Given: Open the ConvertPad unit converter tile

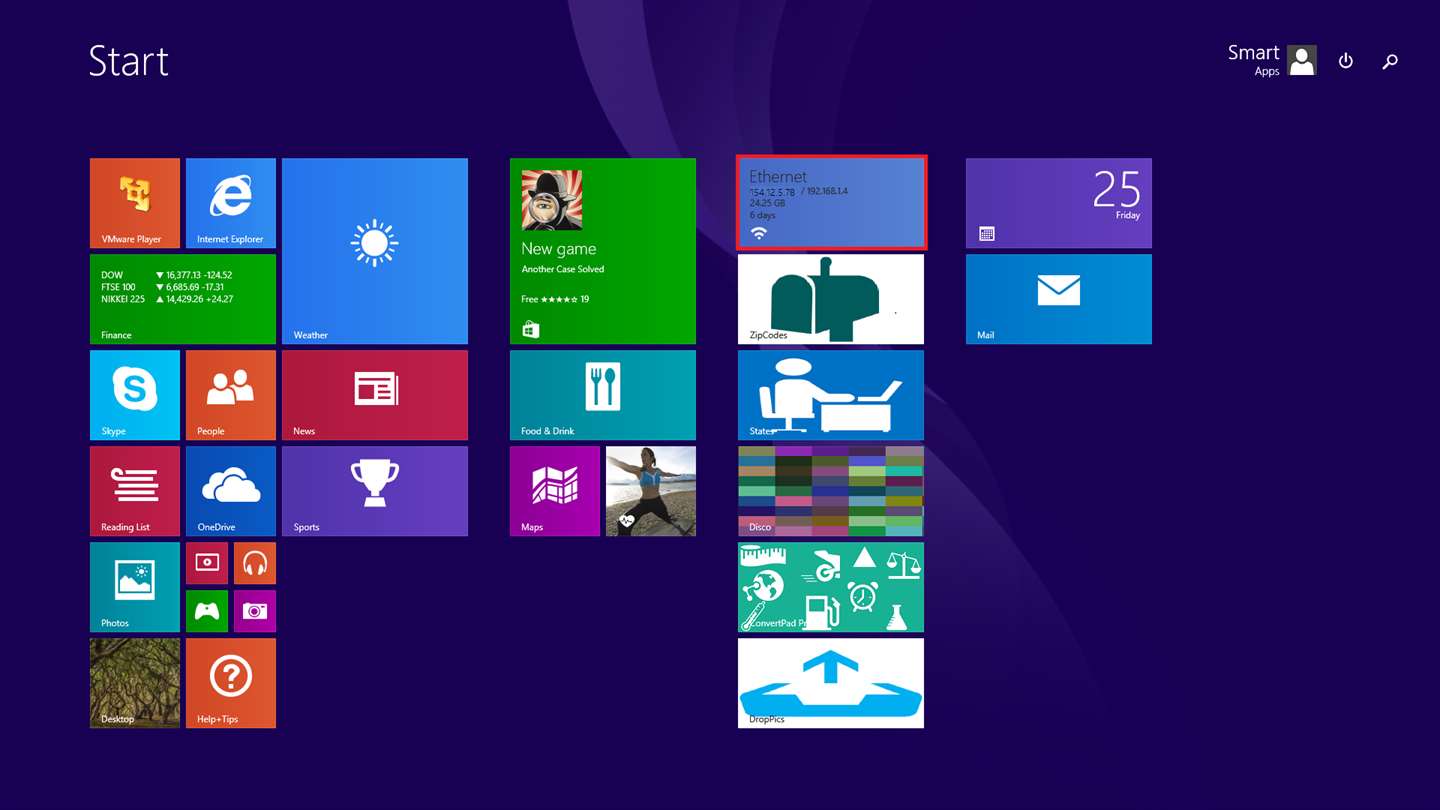Looking at the screenshot, I should (831, 587).
